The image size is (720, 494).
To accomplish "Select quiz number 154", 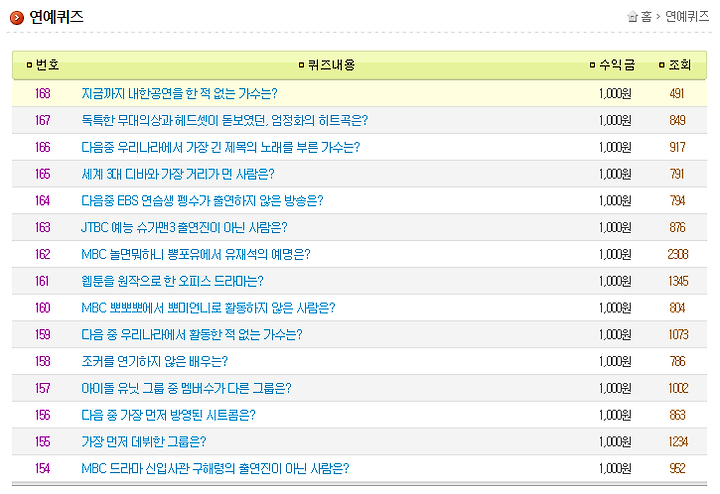I will coord(43,469).
